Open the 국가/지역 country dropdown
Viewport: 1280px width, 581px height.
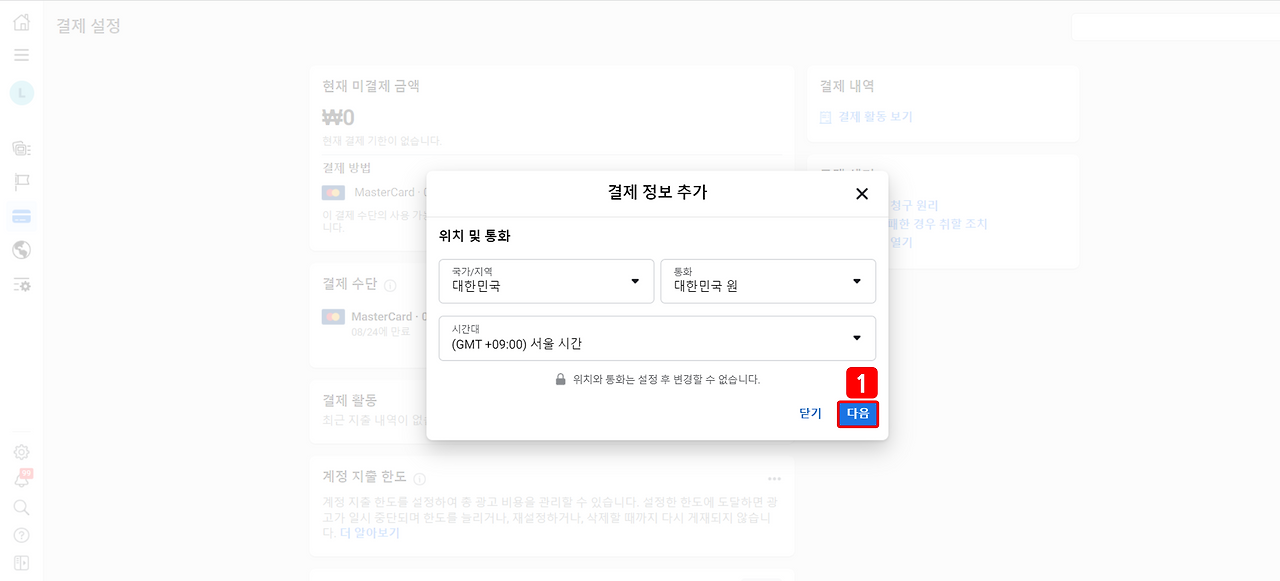pos(546,281)
